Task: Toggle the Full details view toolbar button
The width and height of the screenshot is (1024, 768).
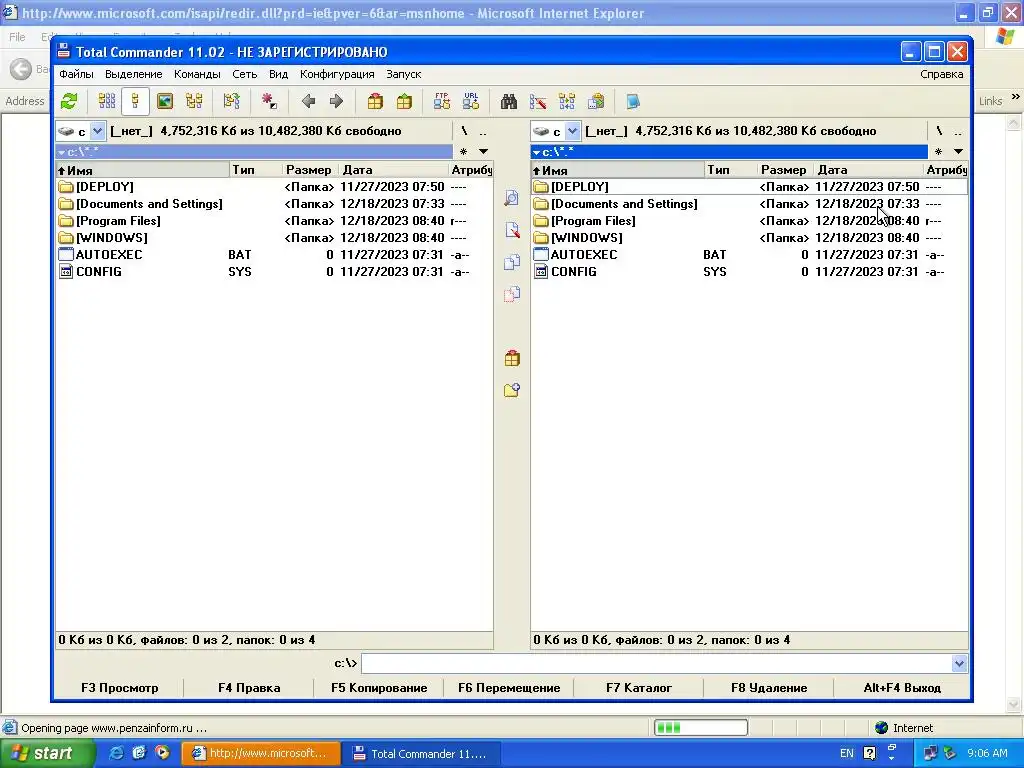Action: pos(135,101)
